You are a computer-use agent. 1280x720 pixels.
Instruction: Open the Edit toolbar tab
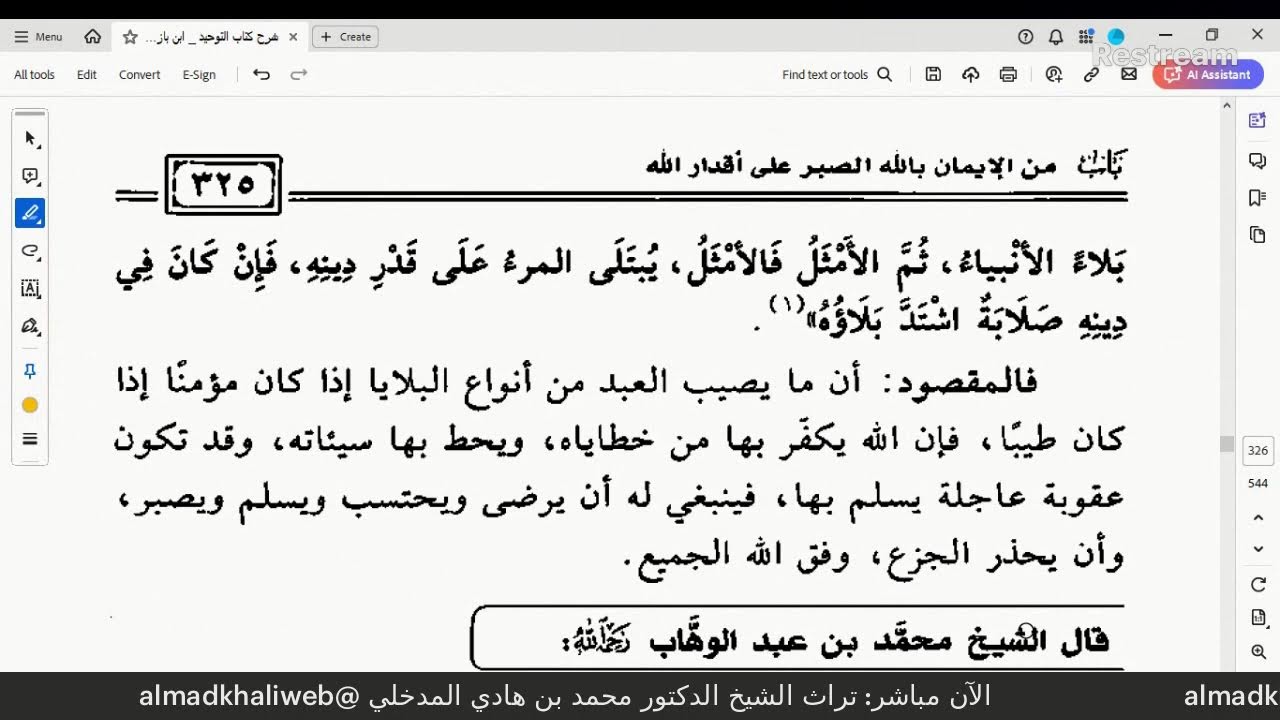[87, 75]
